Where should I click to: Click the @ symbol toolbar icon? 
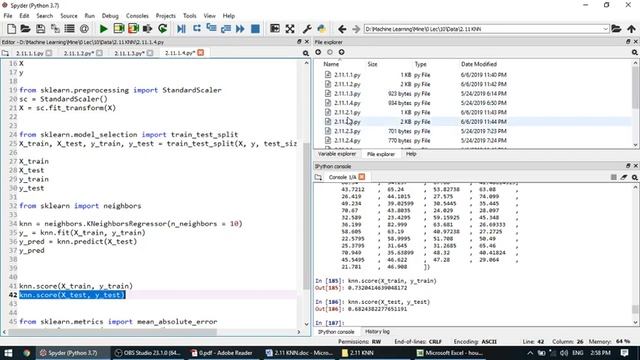click(x=84, y=29)
